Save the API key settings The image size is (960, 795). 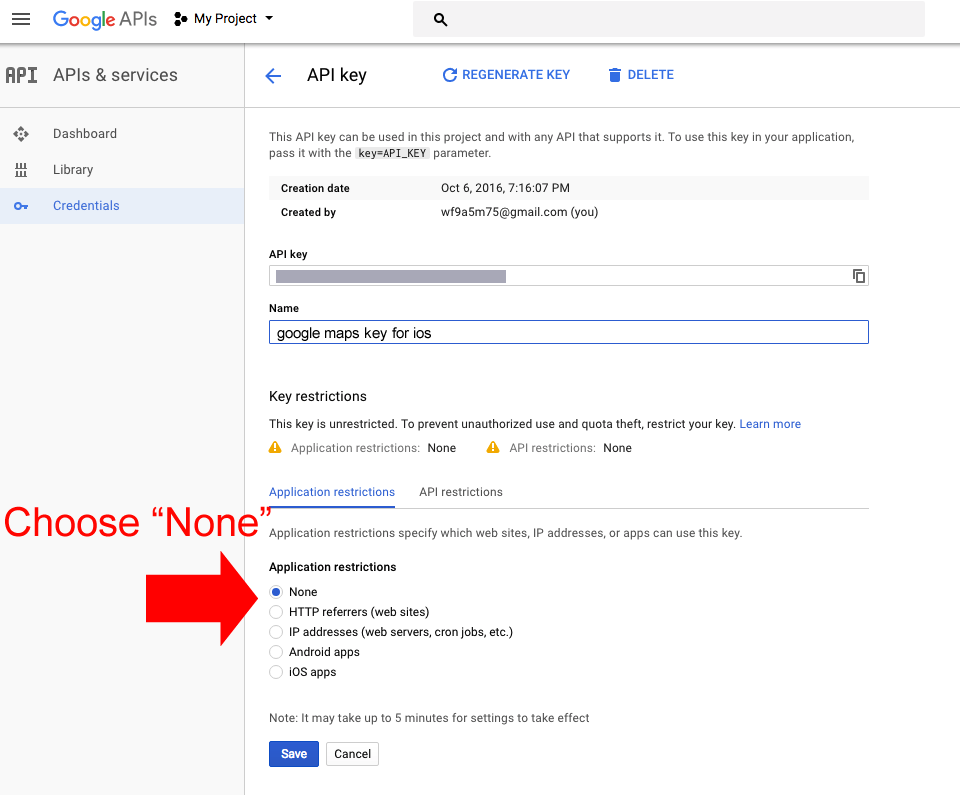(x=294, y=754)
